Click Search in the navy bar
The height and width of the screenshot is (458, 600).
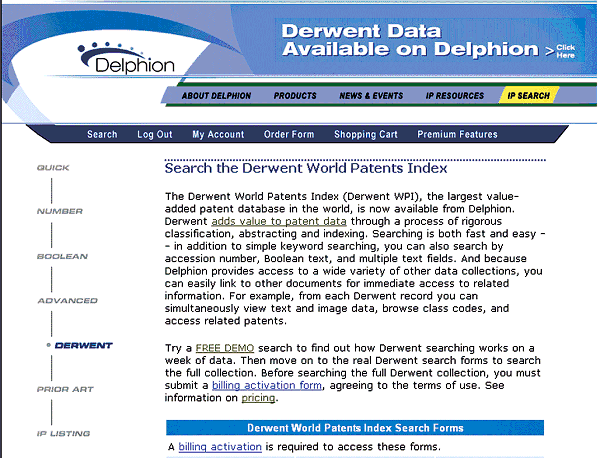point(102,134)
